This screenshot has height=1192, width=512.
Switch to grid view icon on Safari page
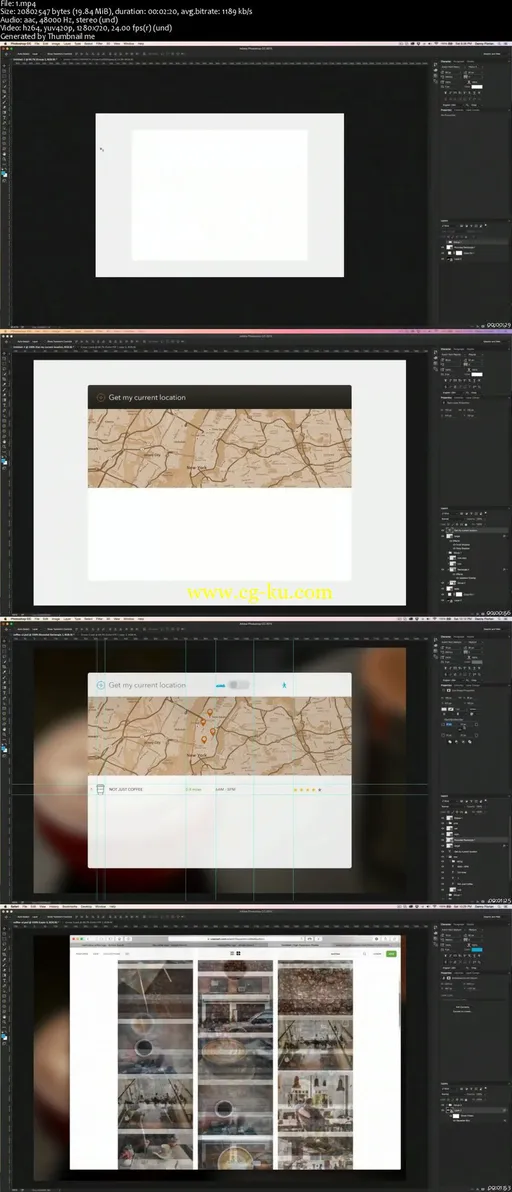point(238,953)
